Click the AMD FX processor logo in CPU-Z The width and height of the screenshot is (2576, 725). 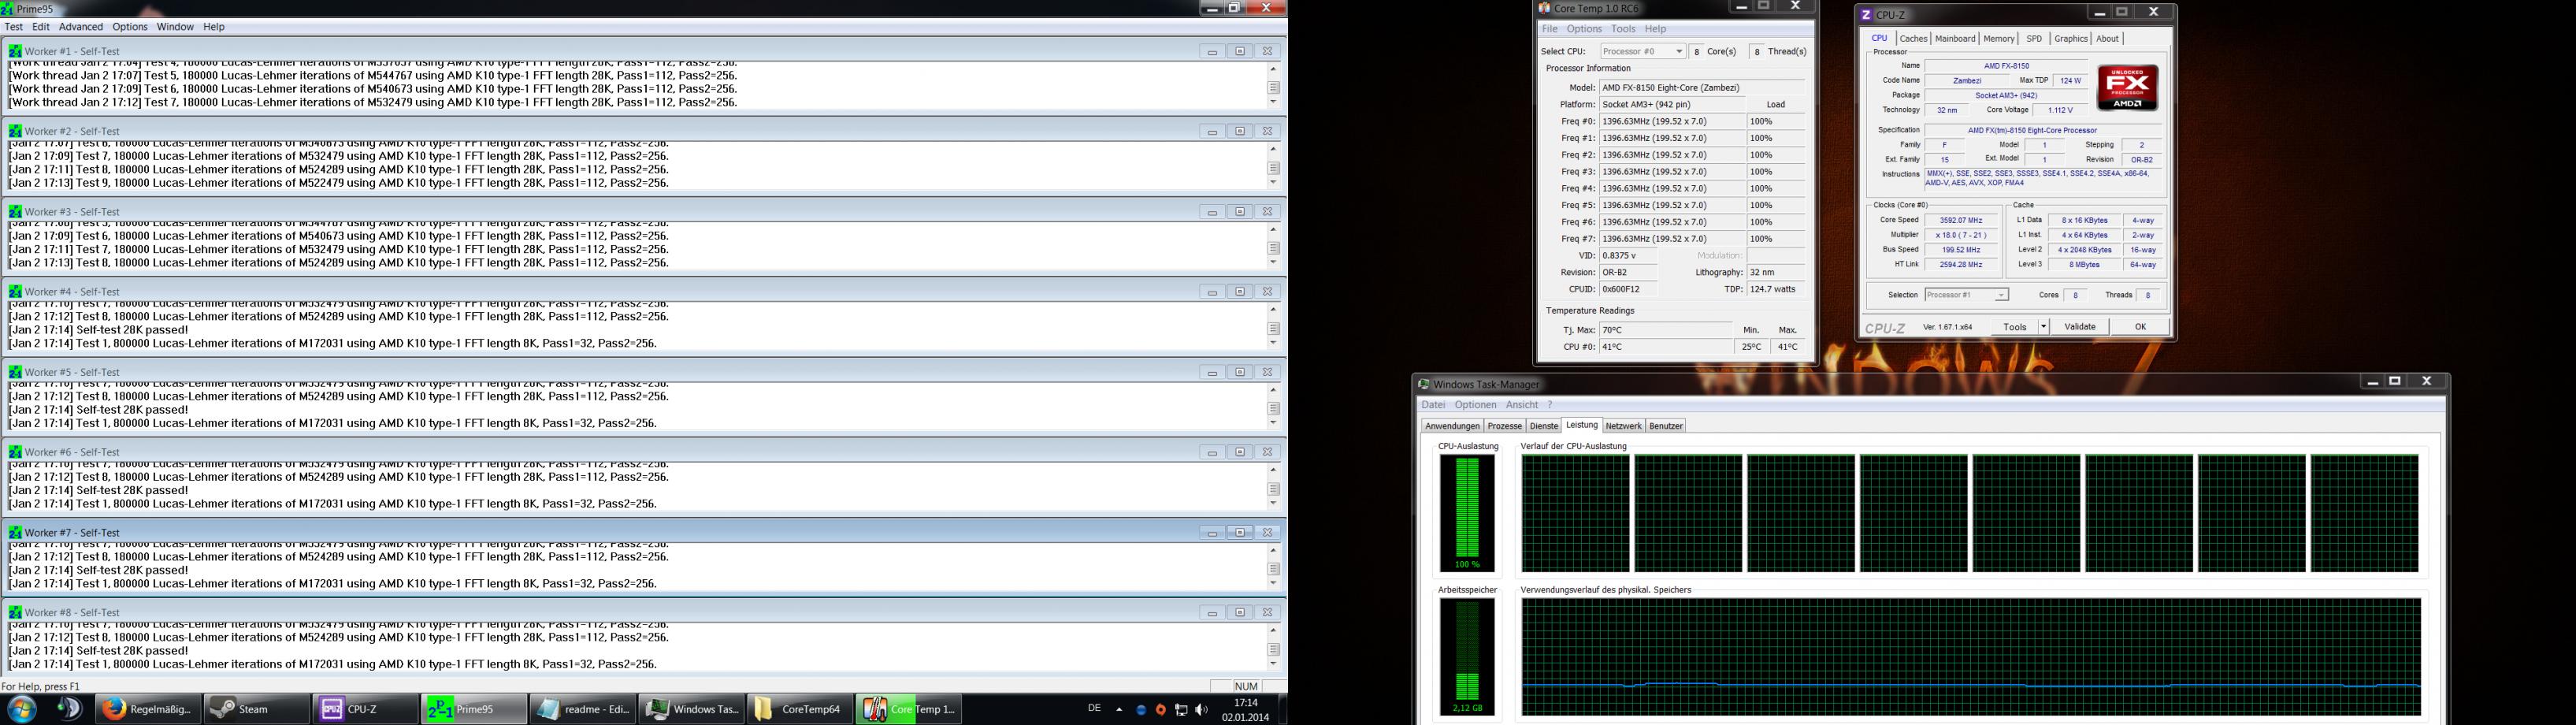pos(2127,88)
